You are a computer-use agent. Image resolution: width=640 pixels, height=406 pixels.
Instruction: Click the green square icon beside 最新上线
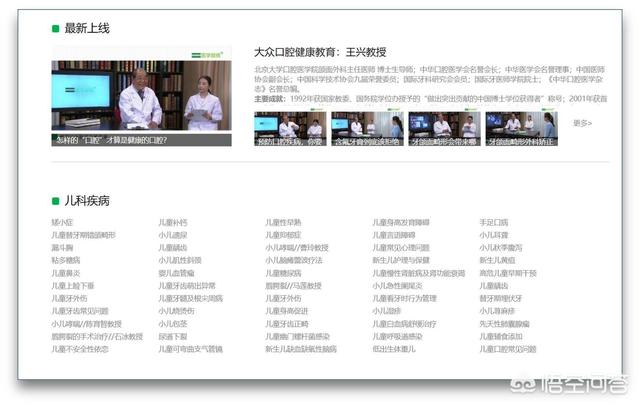point(56,29)
